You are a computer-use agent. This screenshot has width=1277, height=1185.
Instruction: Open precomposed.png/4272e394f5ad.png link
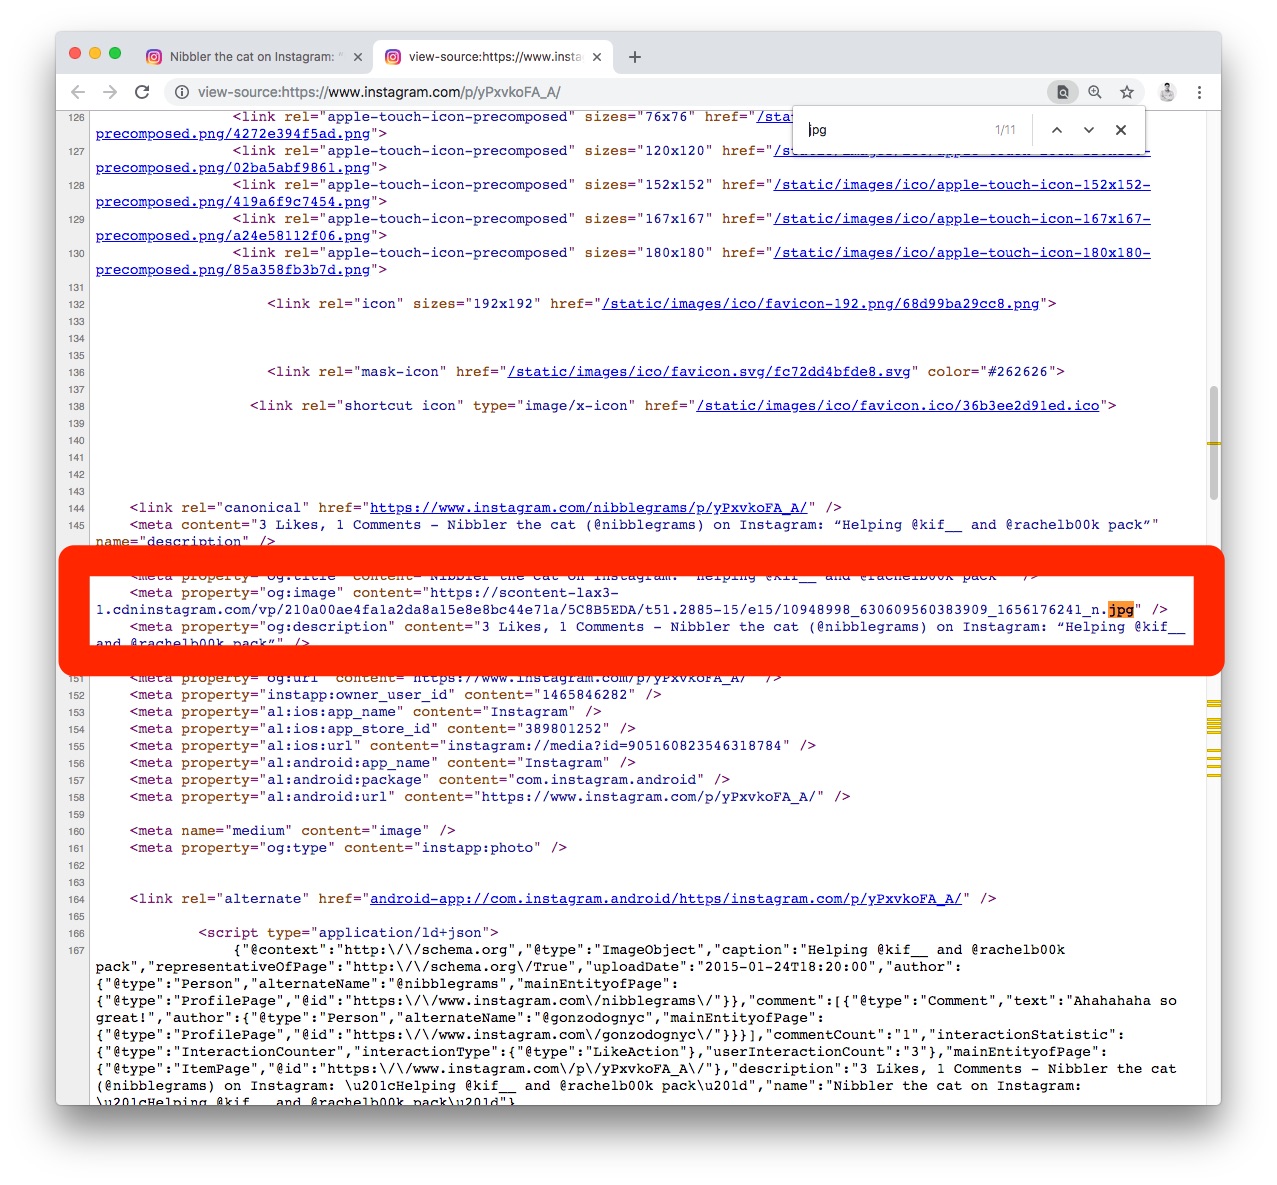(x=233, y=134)
